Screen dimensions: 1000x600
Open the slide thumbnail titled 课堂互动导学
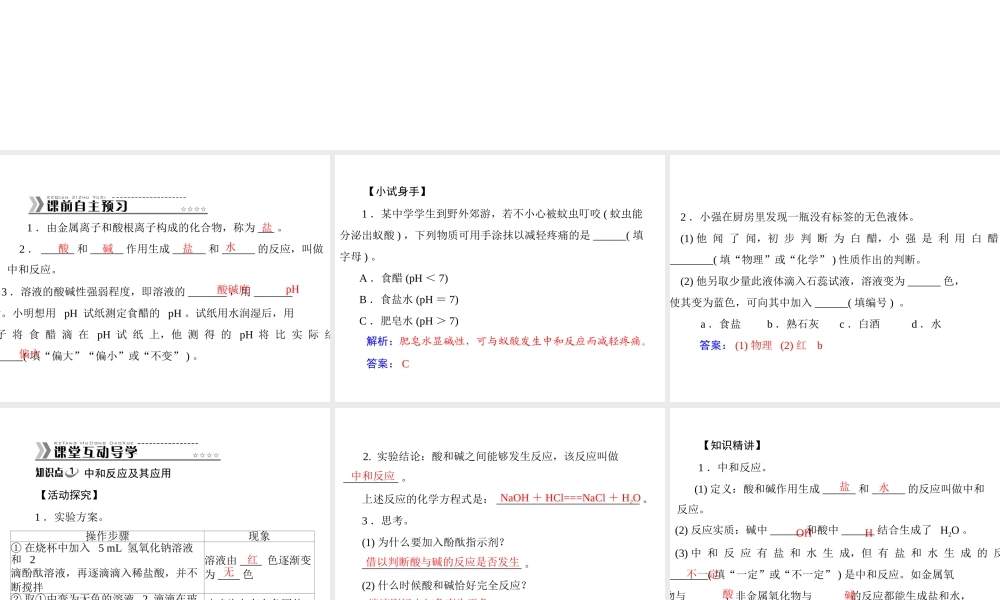tap(165, 504)
